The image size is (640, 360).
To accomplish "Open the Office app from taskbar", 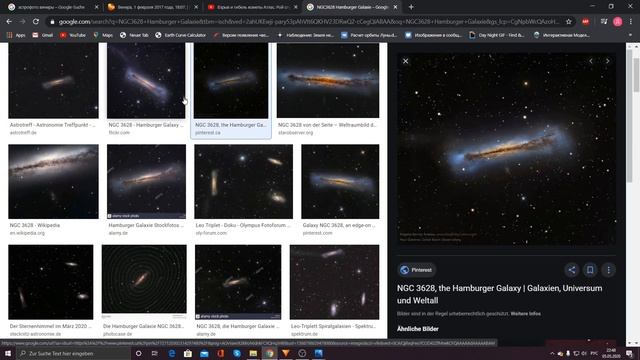I will [x=220, y=353].
